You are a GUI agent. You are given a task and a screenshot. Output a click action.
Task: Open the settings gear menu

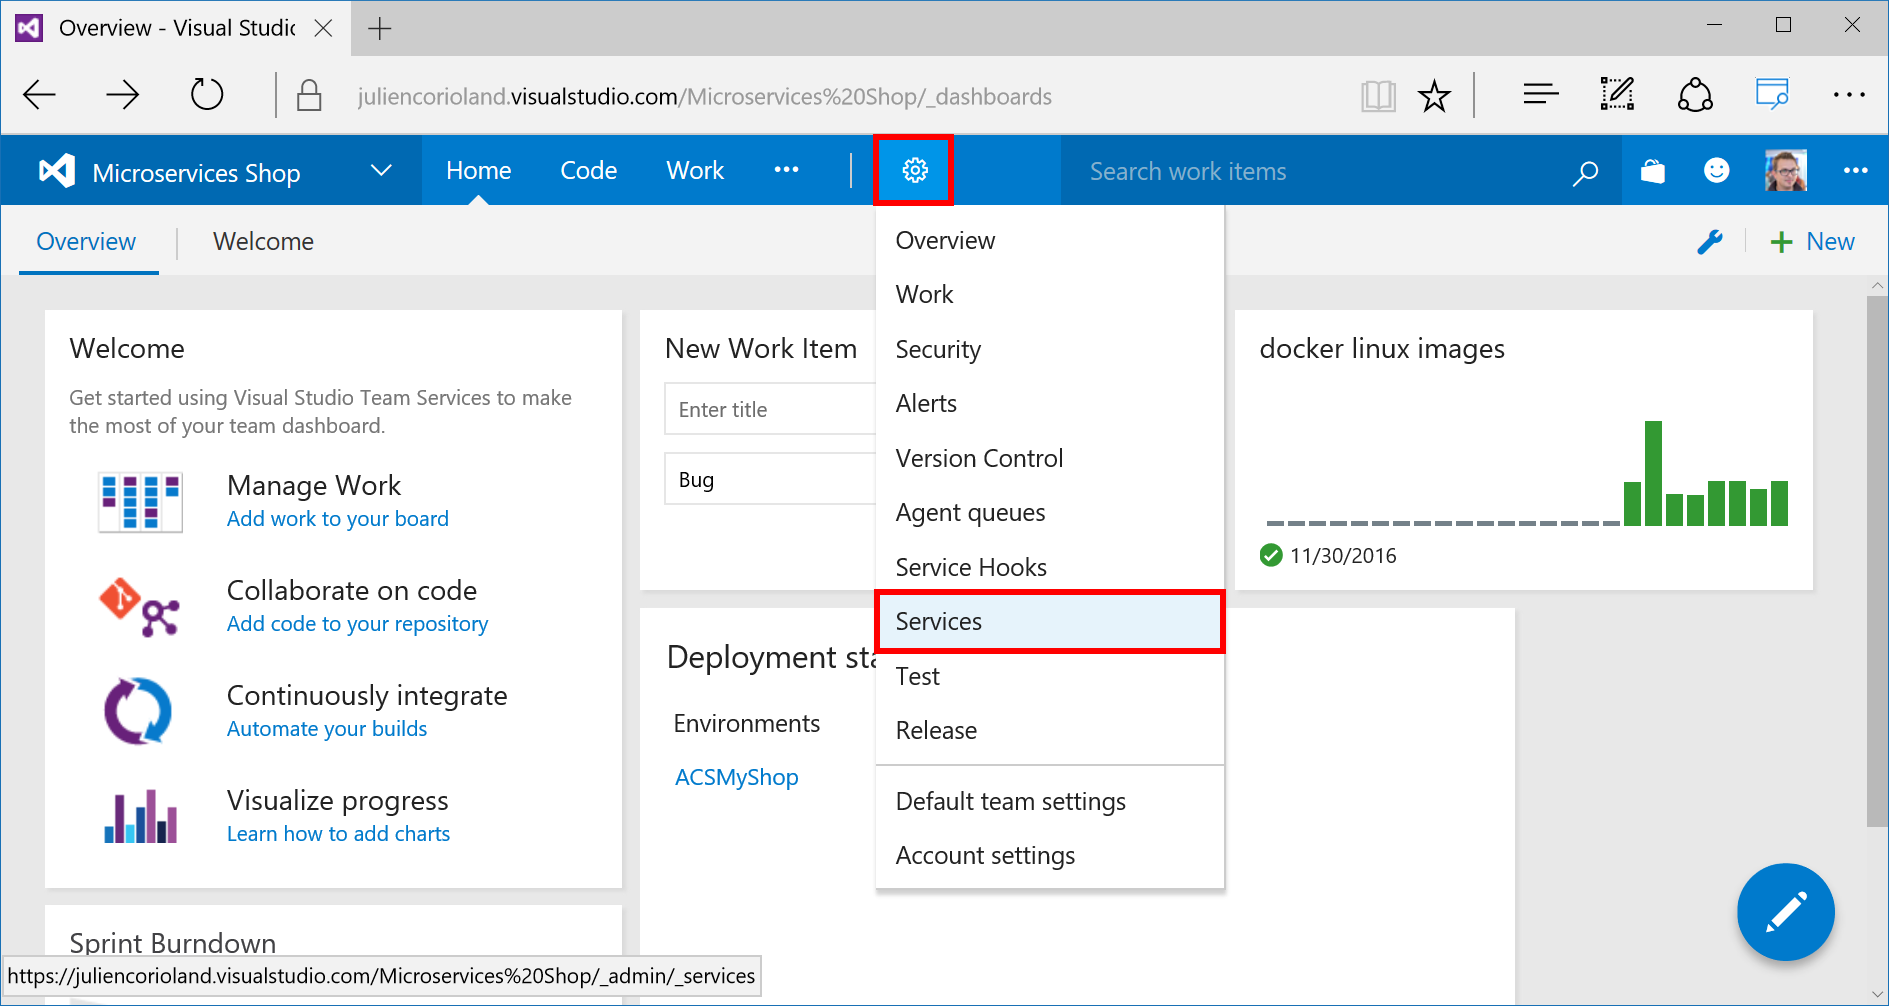pyautogui.click(x=914, y=170)
